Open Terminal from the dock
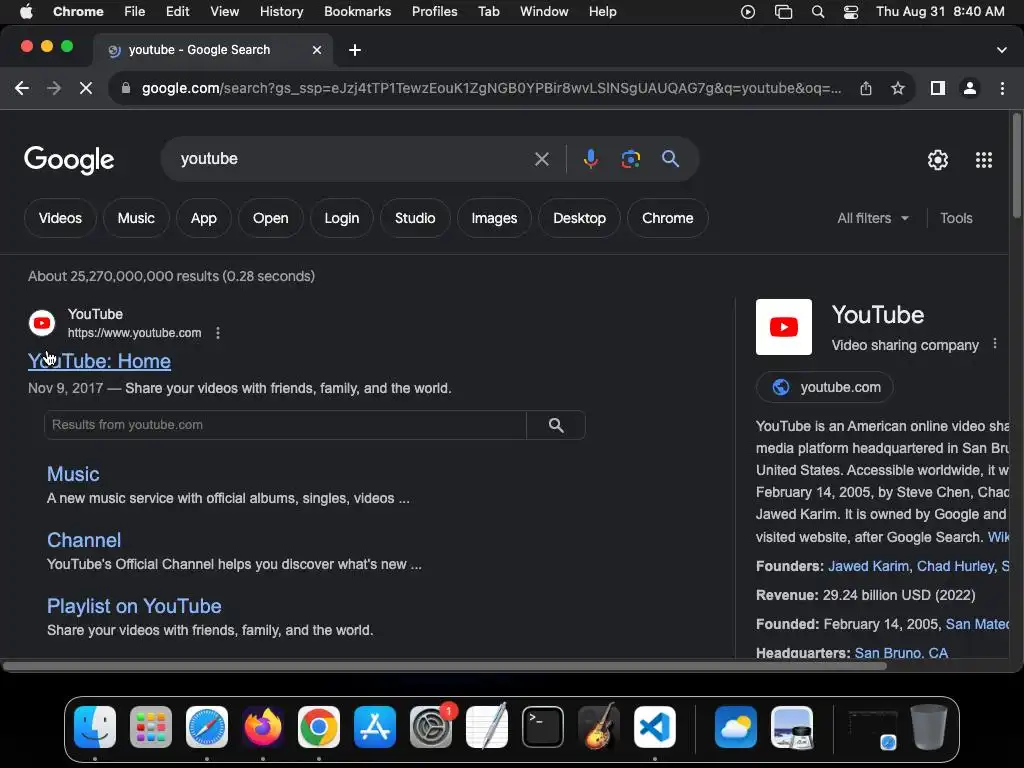The image size is (1024, 768). click(543, 727)
